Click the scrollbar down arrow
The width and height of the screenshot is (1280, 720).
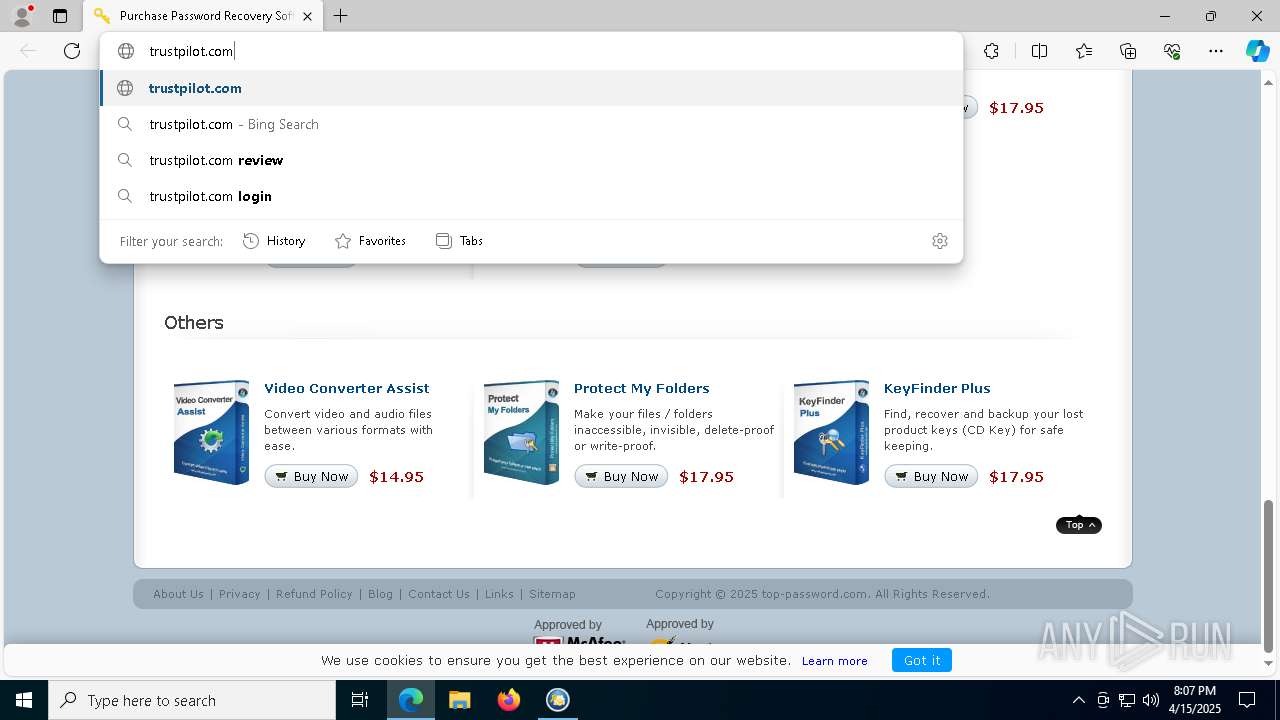coord(1269,663)
